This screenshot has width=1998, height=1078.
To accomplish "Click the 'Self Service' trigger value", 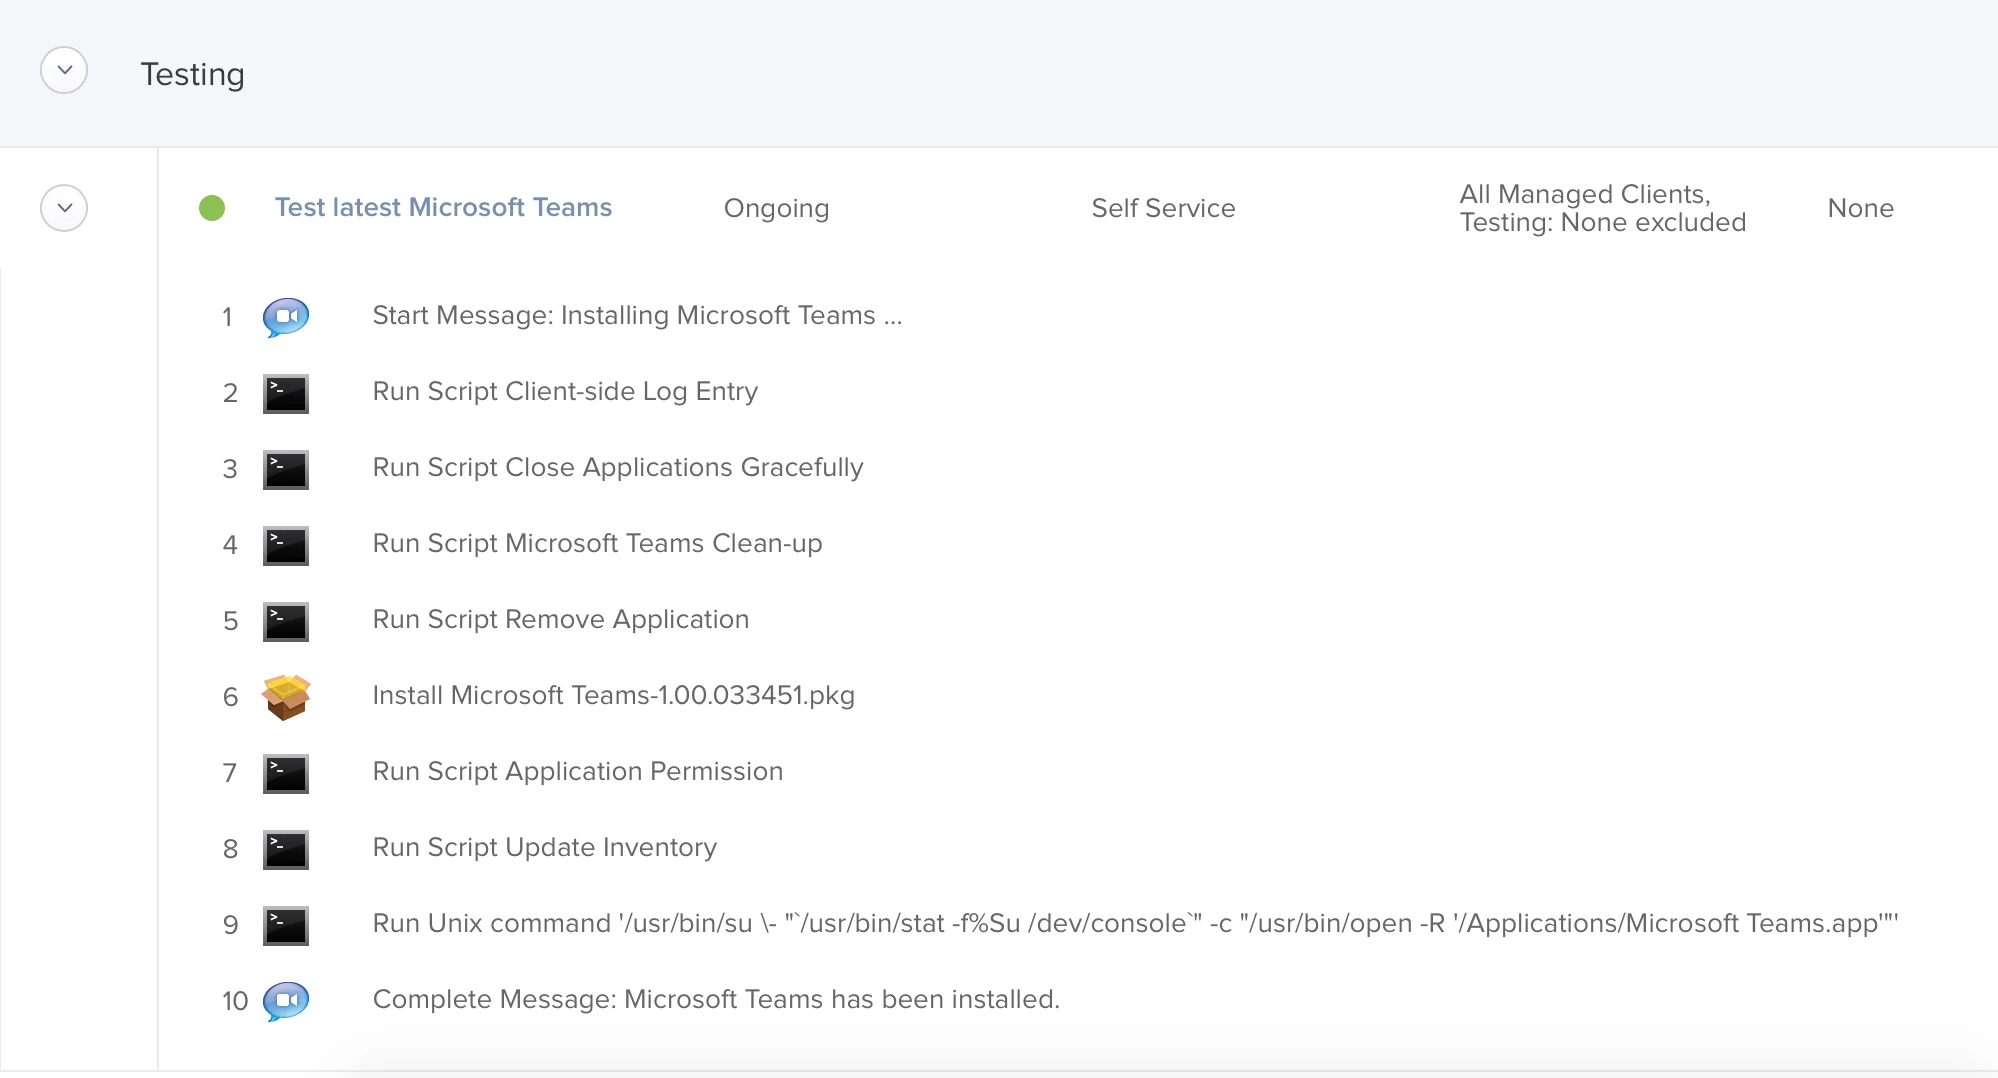I will [x=1163, y=208].
